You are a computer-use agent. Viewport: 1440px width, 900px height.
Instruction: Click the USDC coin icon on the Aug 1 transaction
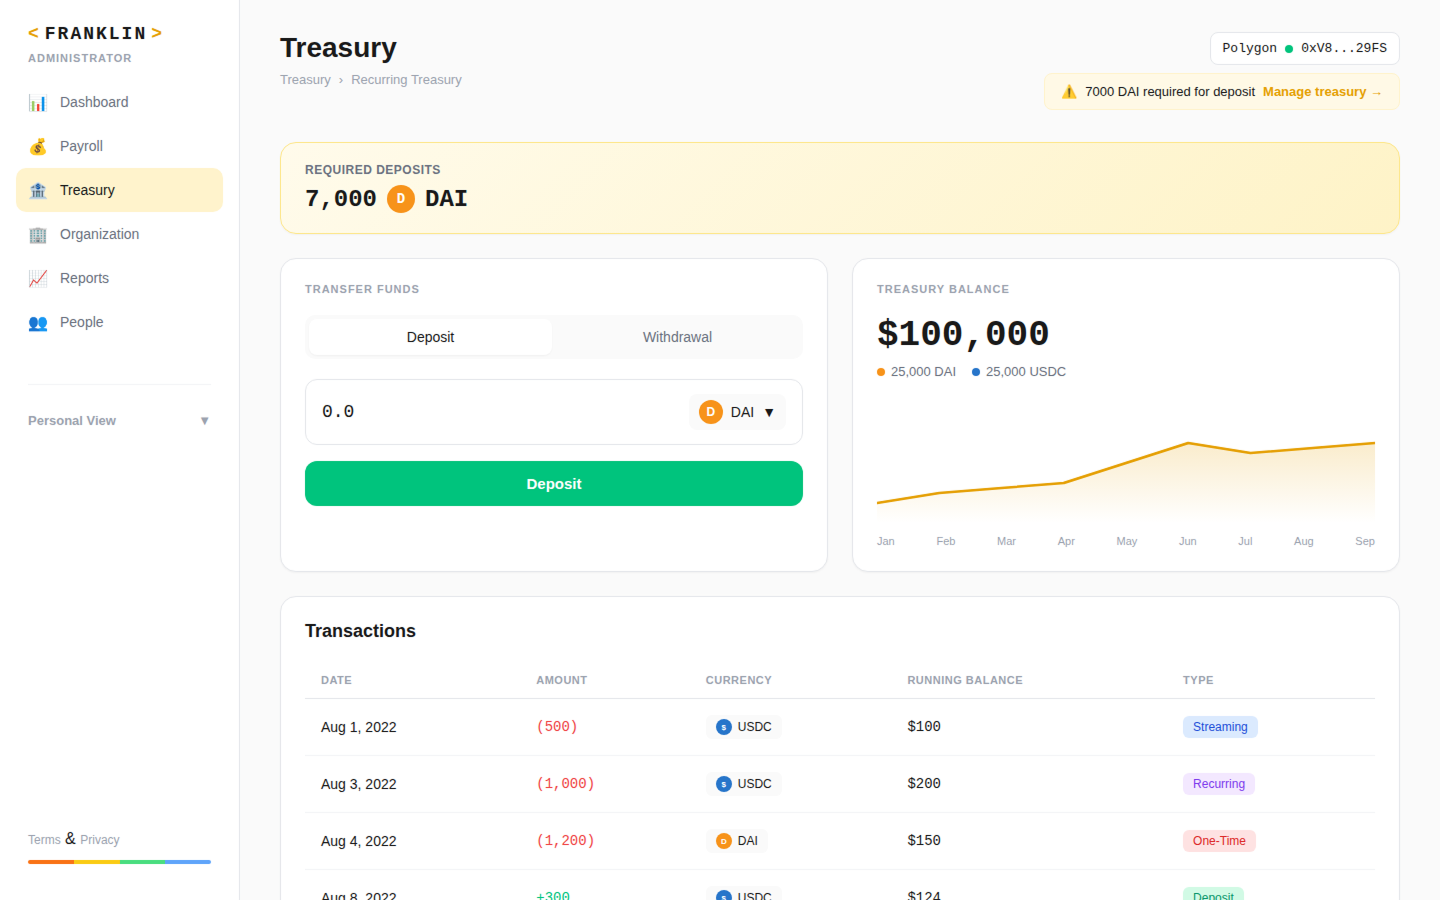(723, 726)
